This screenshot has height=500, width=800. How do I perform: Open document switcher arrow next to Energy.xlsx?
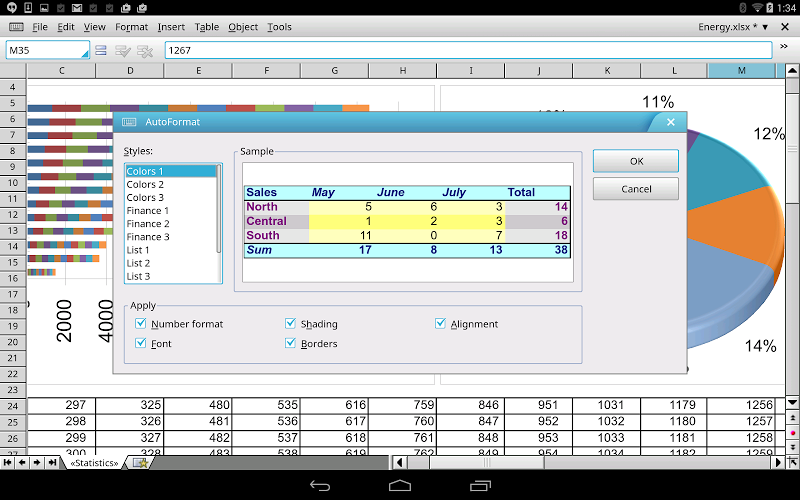[765, 28]
